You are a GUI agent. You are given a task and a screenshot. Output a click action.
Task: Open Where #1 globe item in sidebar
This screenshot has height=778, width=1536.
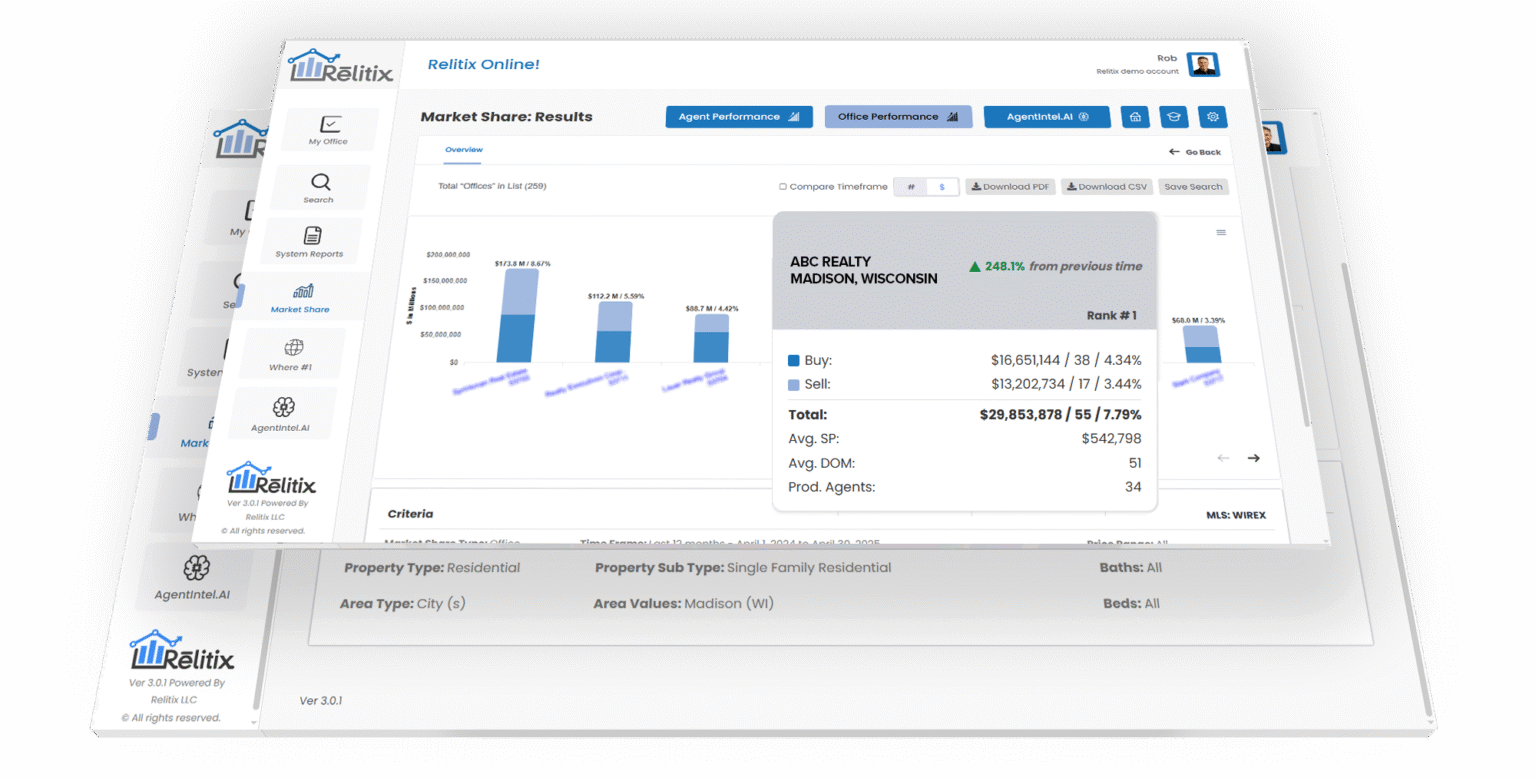tap(292, 353)
